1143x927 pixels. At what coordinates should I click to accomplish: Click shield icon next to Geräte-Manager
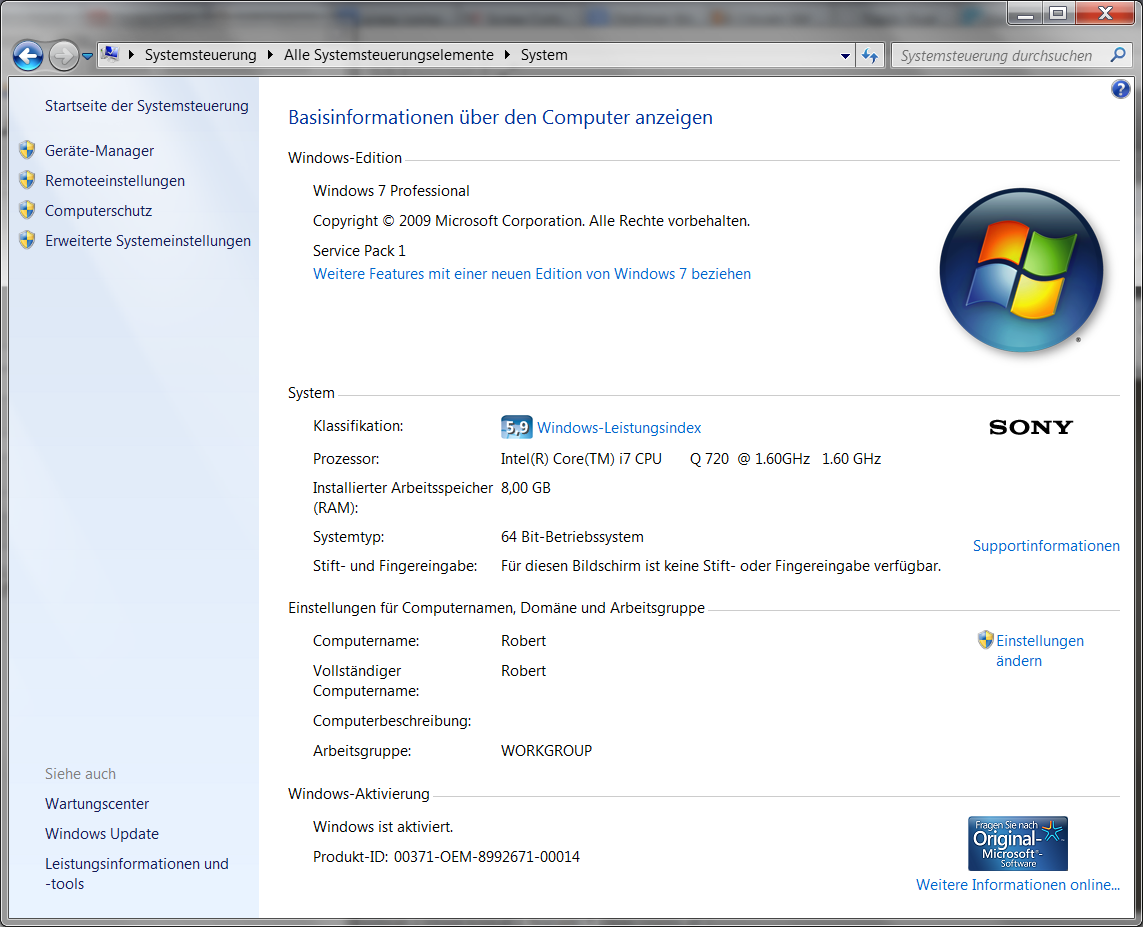(x=27, y=150)
